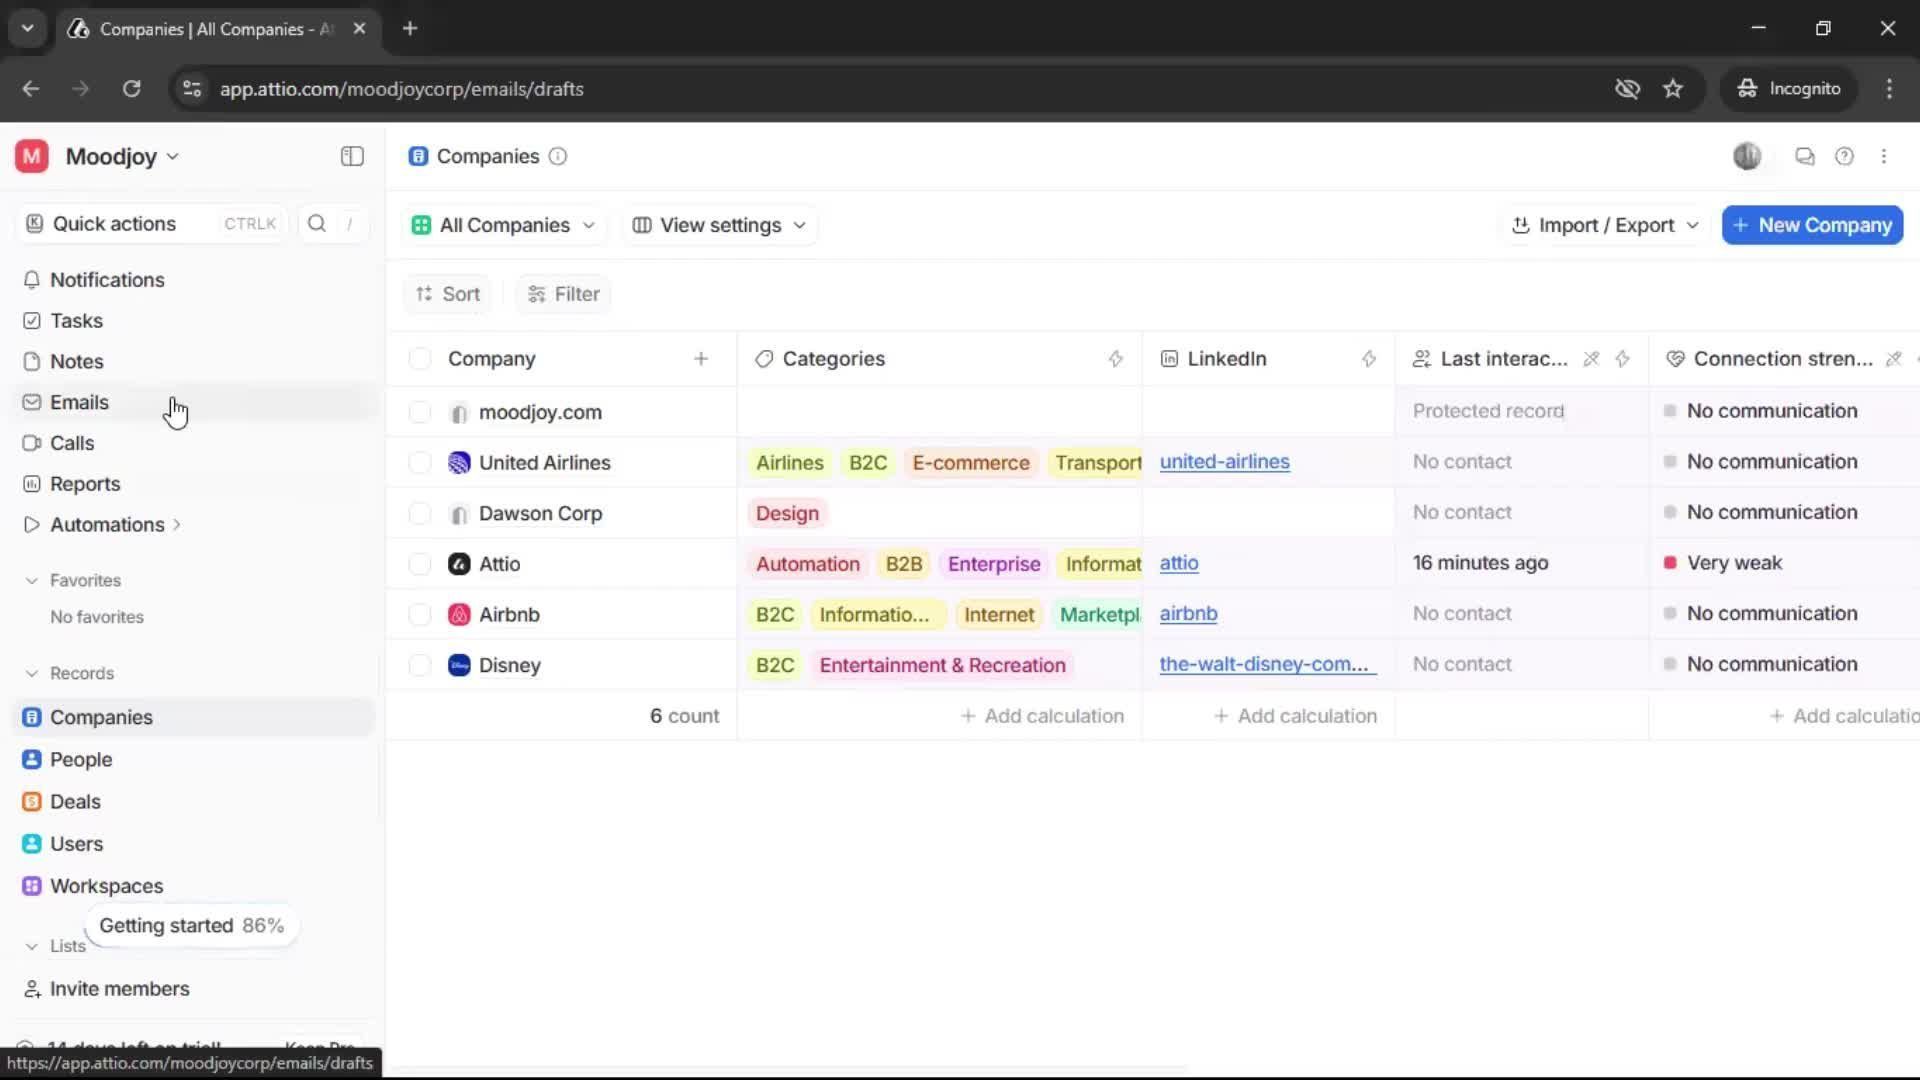The height and width of the screenshot is (1080, 1920).
Task: Open the united-airlines LinkedIn link
Action: pos(1224,462)
